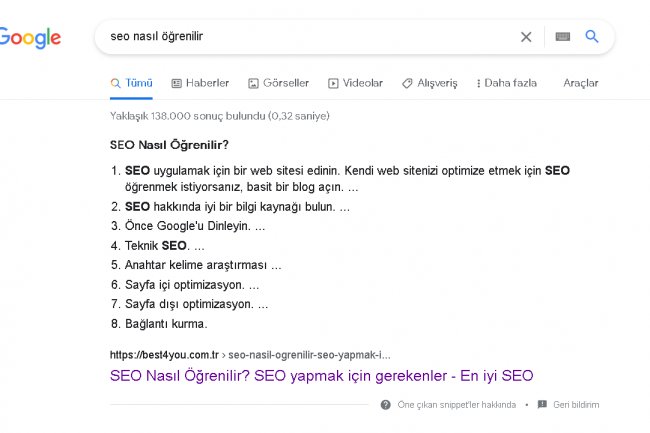
Task: Click list item 'Teknik SEO'
Action: click(x=158, y=246)
